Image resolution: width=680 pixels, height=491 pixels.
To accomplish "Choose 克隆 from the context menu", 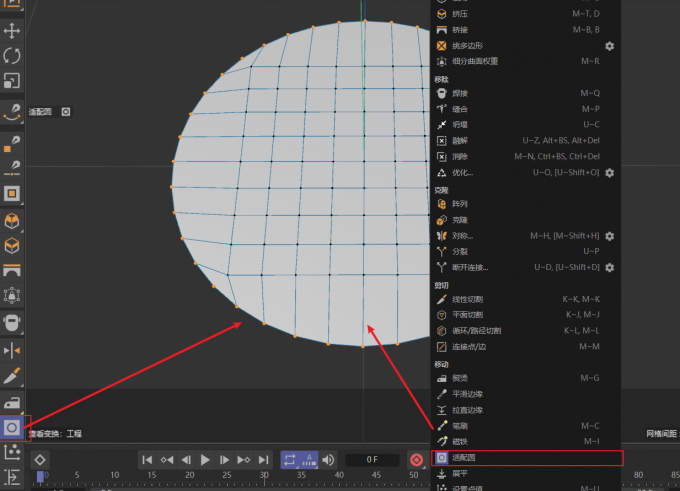I will click(526, 220).
